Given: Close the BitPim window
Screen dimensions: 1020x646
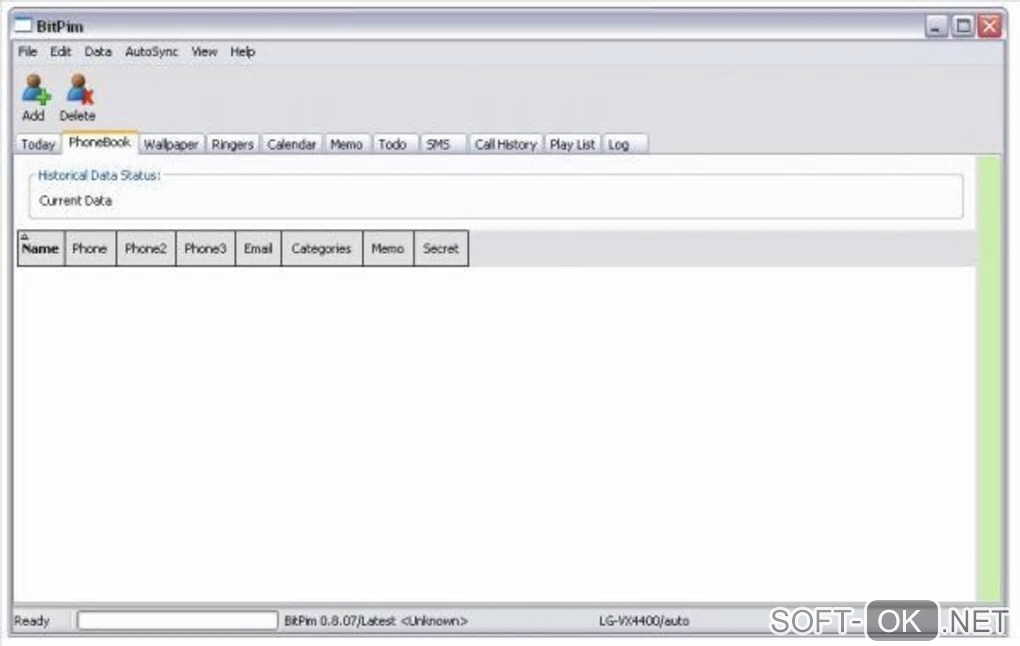Looking at the screenshot, I should tap(990, 26).
